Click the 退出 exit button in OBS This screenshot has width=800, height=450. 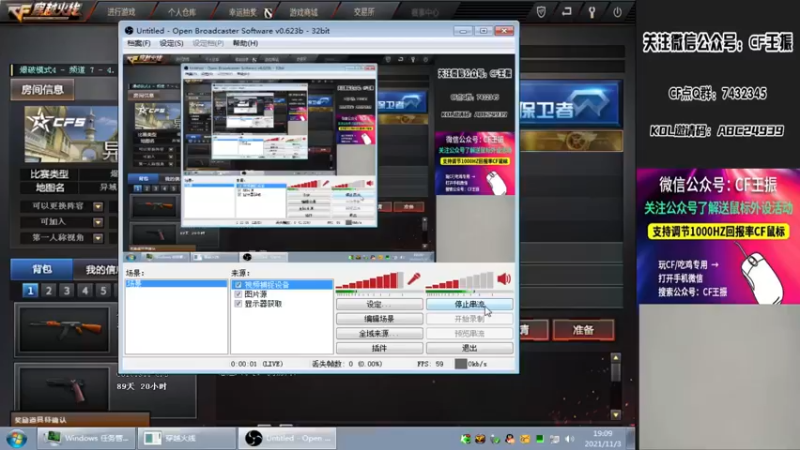[469, 348]
